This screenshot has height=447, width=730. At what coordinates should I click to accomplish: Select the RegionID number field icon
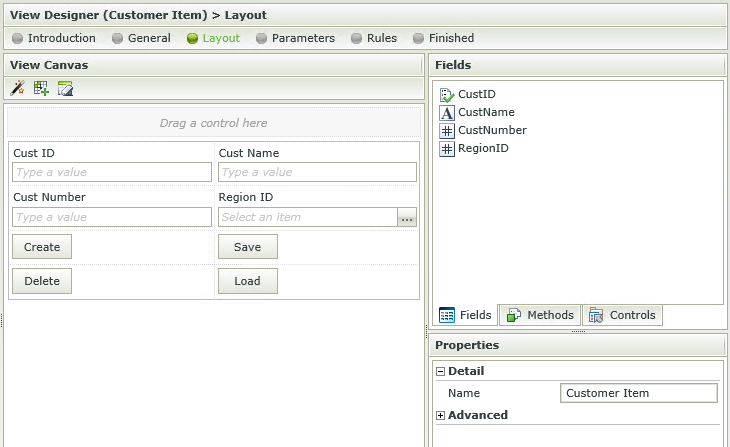(446, 149)
